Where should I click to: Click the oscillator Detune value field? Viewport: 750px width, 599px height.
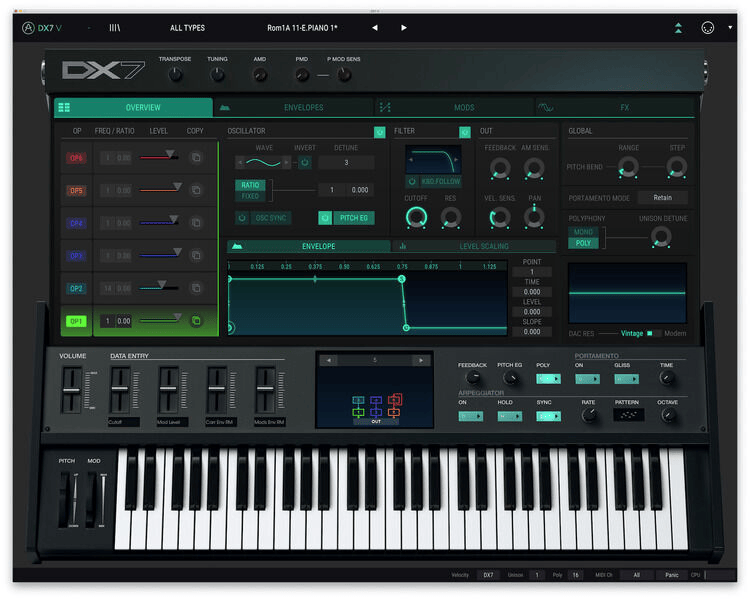click(x=346, y=163)
